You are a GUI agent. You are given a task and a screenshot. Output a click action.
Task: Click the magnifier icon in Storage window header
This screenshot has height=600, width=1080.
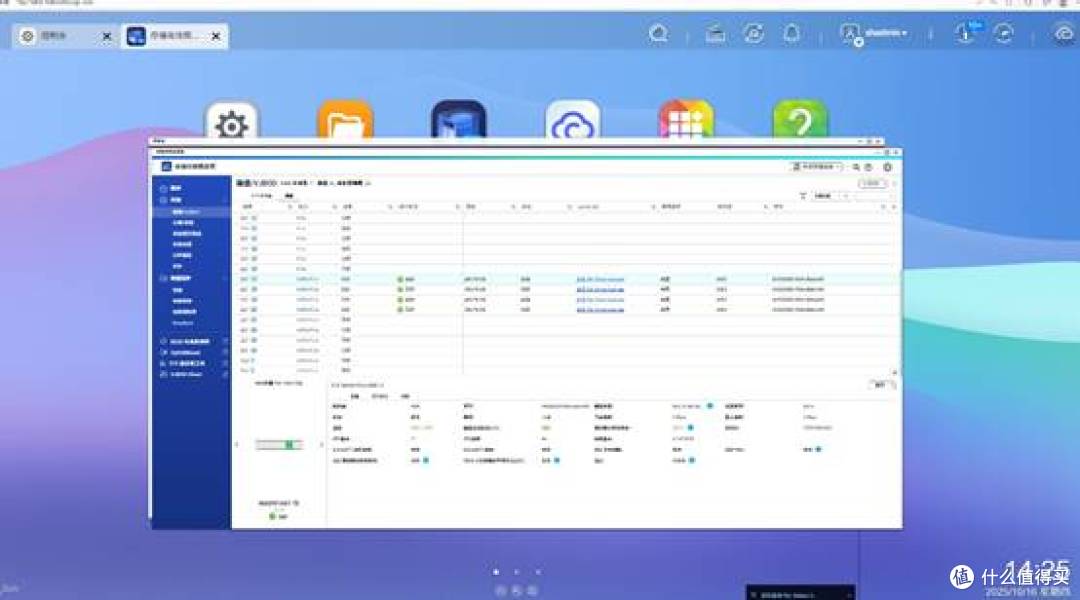pyautogui.click(x=856, y=167)
